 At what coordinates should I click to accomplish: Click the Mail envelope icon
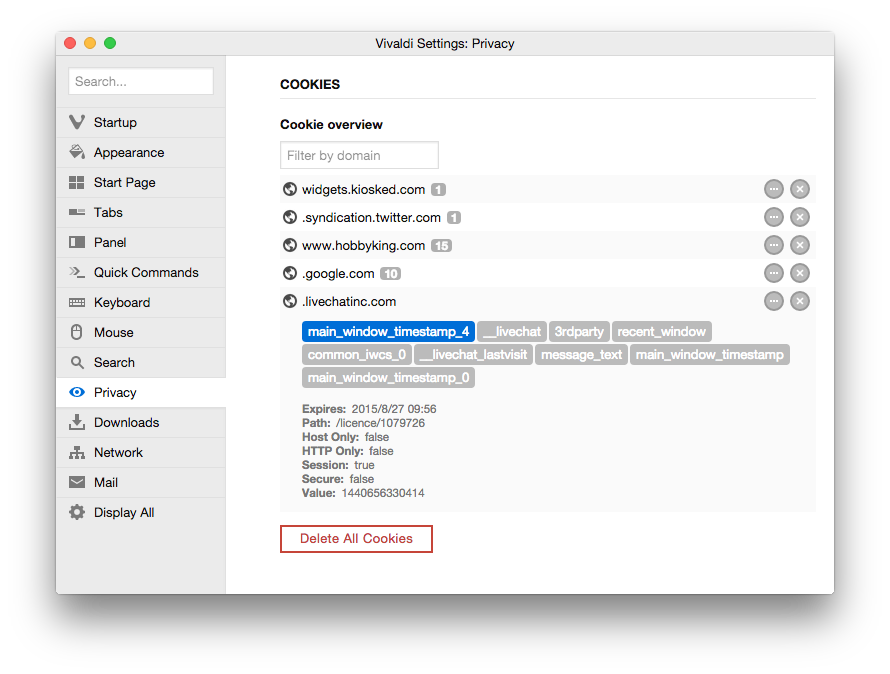[77, 482]
